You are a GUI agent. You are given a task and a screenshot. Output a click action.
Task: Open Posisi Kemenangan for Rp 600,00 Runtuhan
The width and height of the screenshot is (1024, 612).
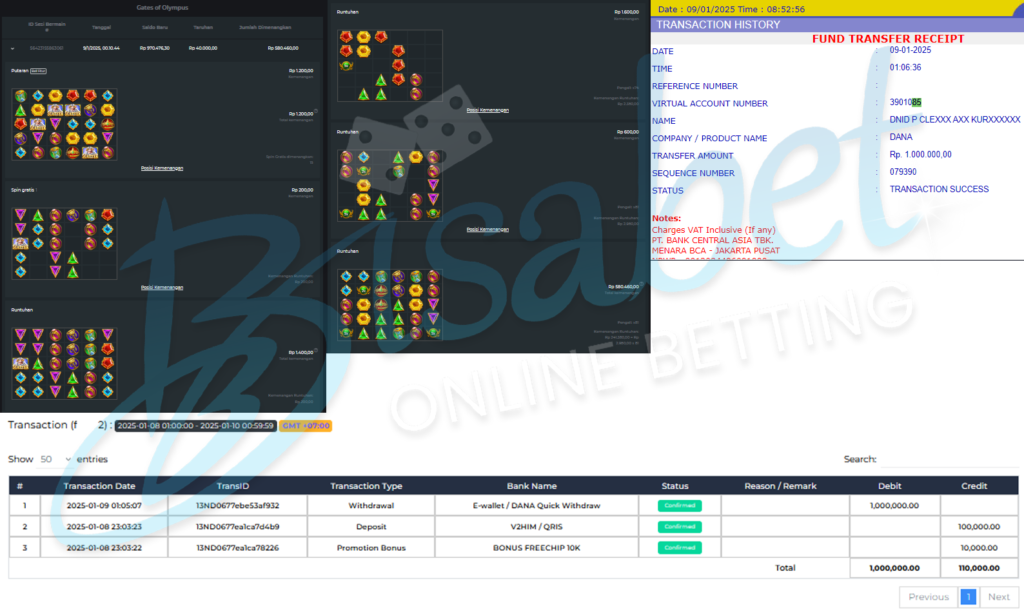[x=488, y=229]
